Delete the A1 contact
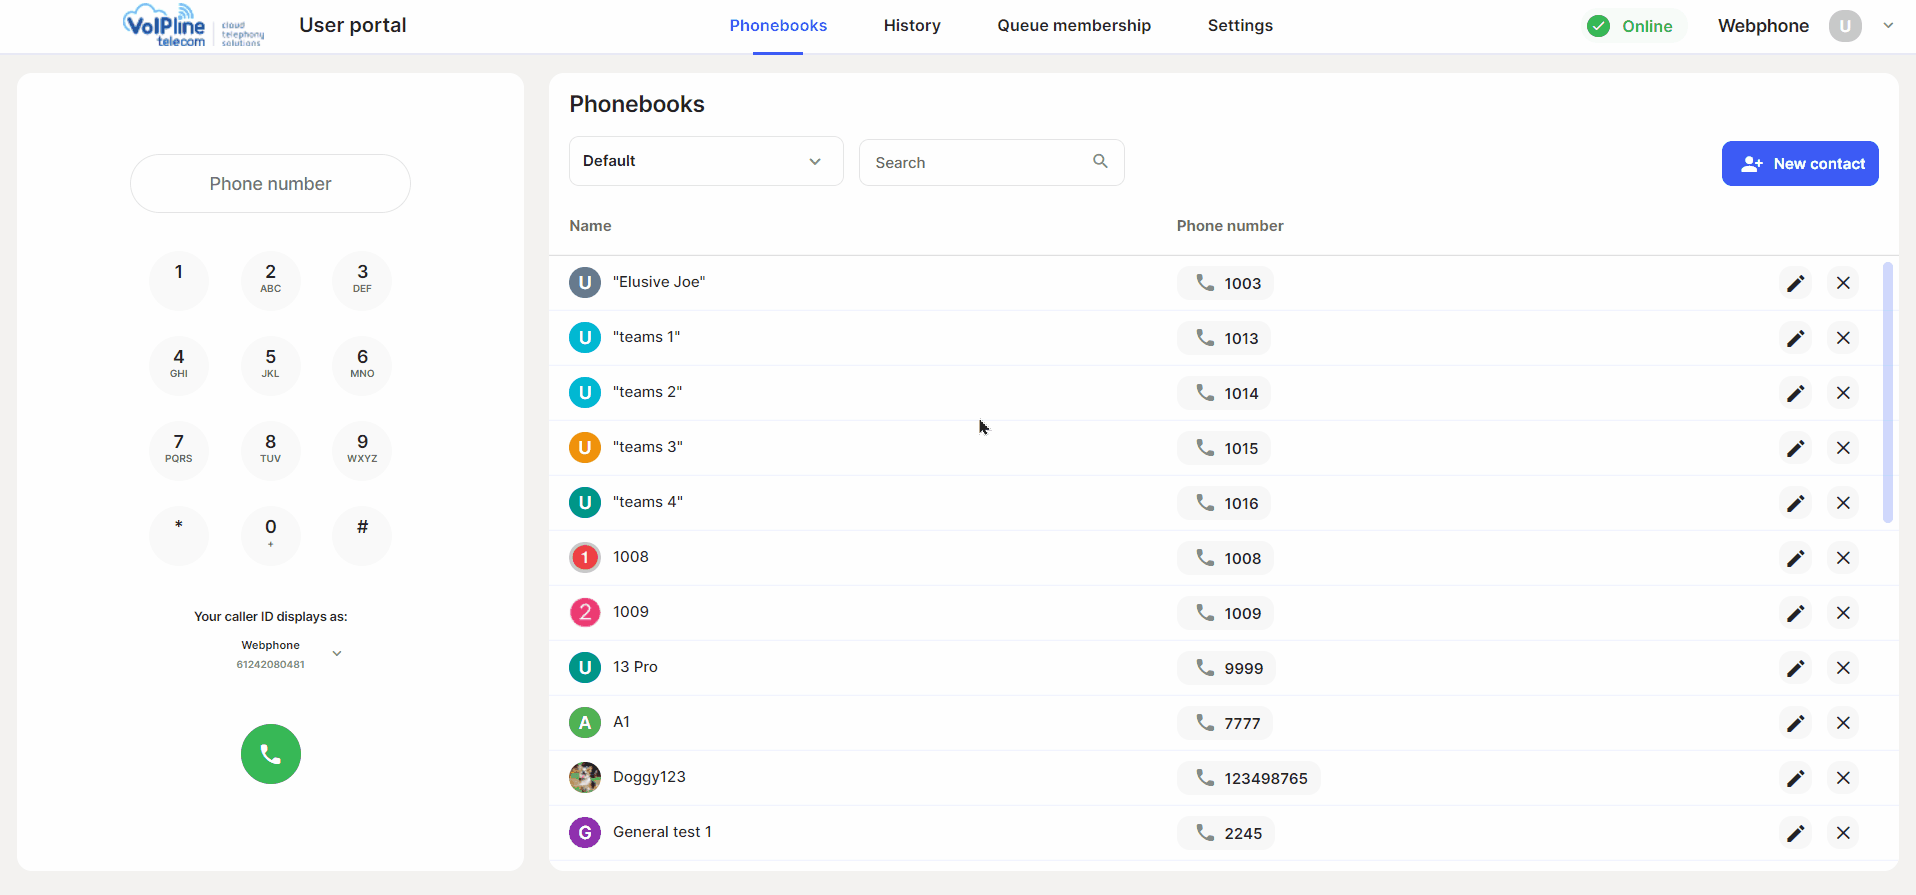 tap(1843, 723)
